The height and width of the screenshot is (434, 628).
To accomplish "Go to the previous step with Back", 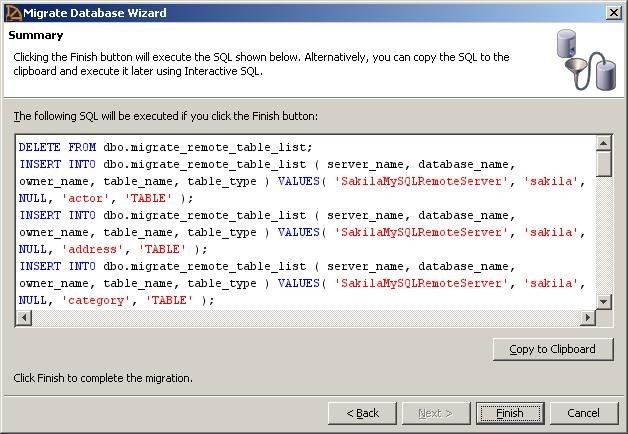I will pyautogui.click(x=362, y=413).
